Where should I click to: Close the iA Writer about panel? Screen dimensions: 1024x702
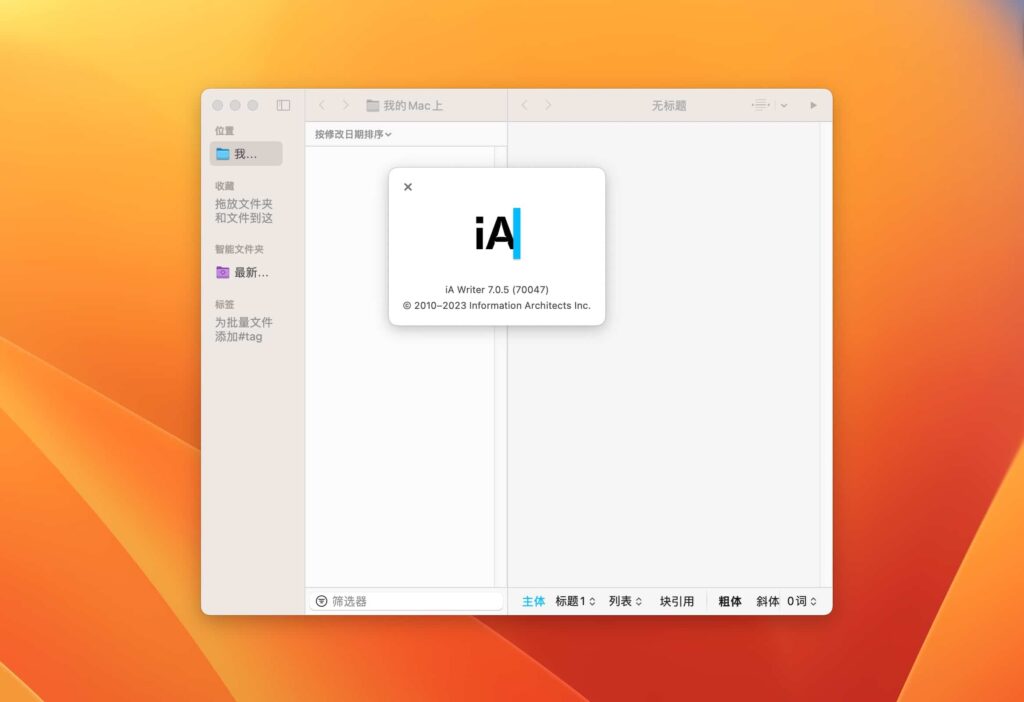(408, 187)
